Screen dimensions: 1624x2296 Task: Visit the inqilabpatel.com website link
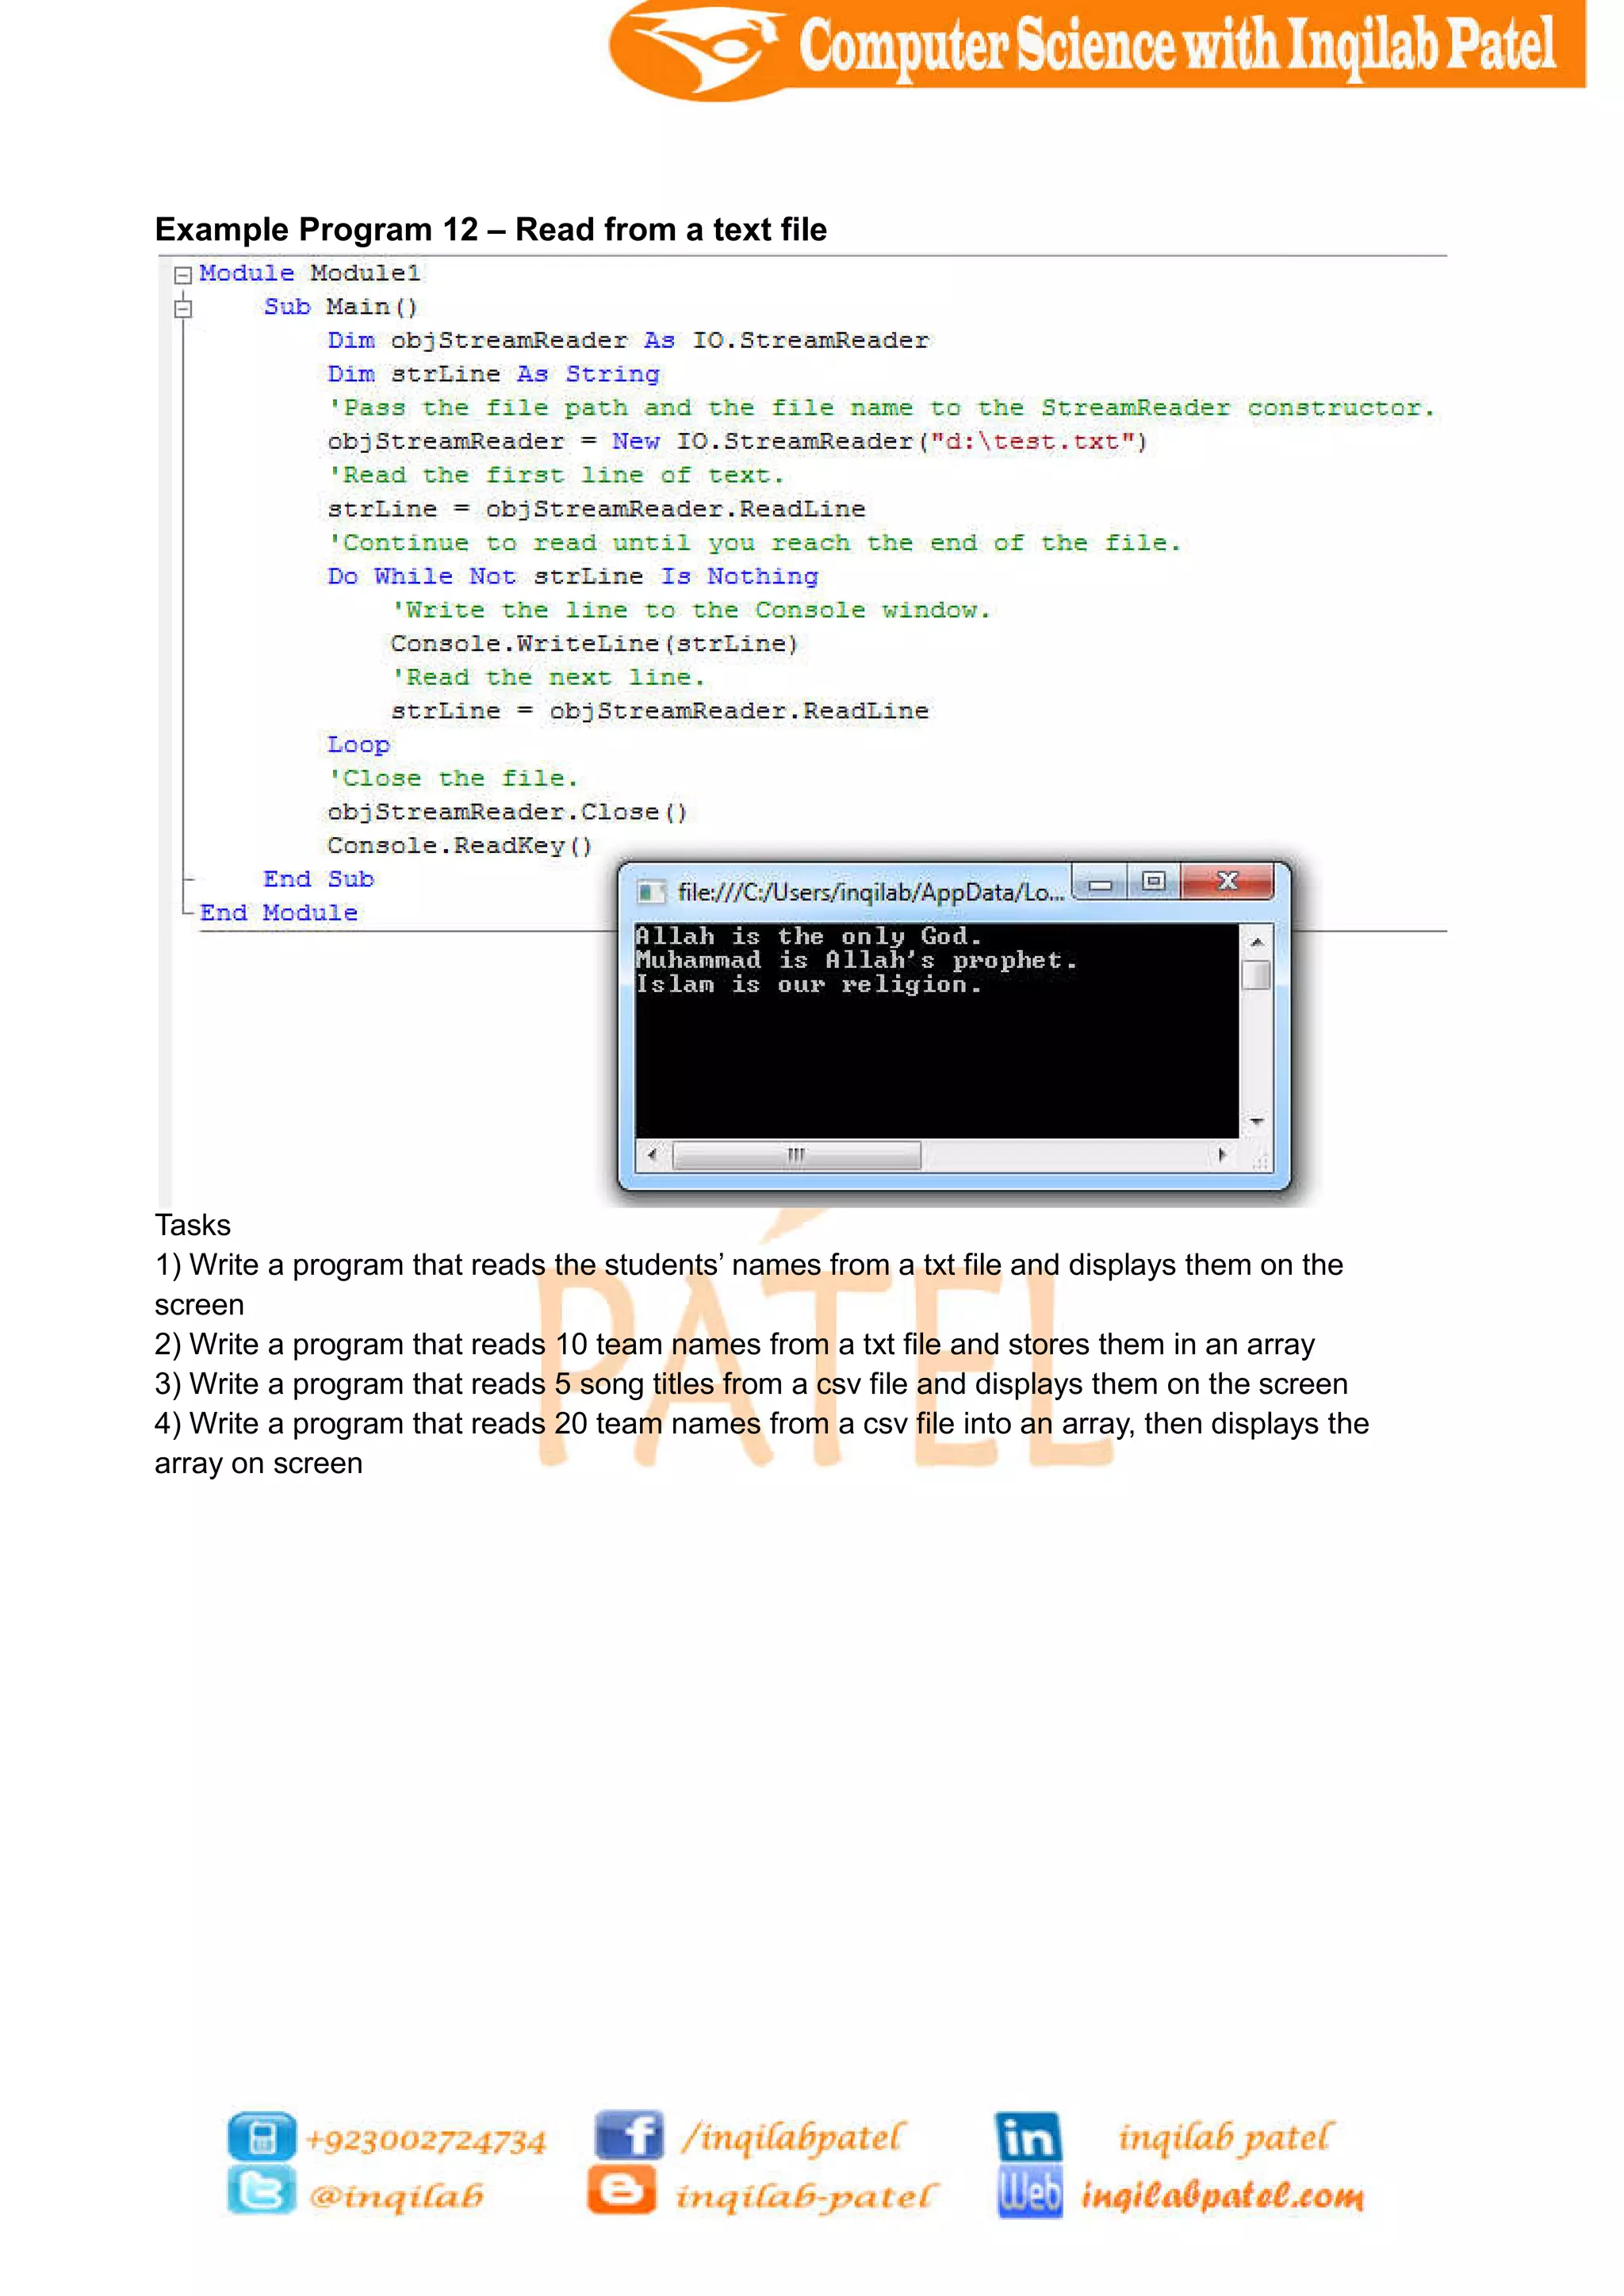coord(1222,2195)
